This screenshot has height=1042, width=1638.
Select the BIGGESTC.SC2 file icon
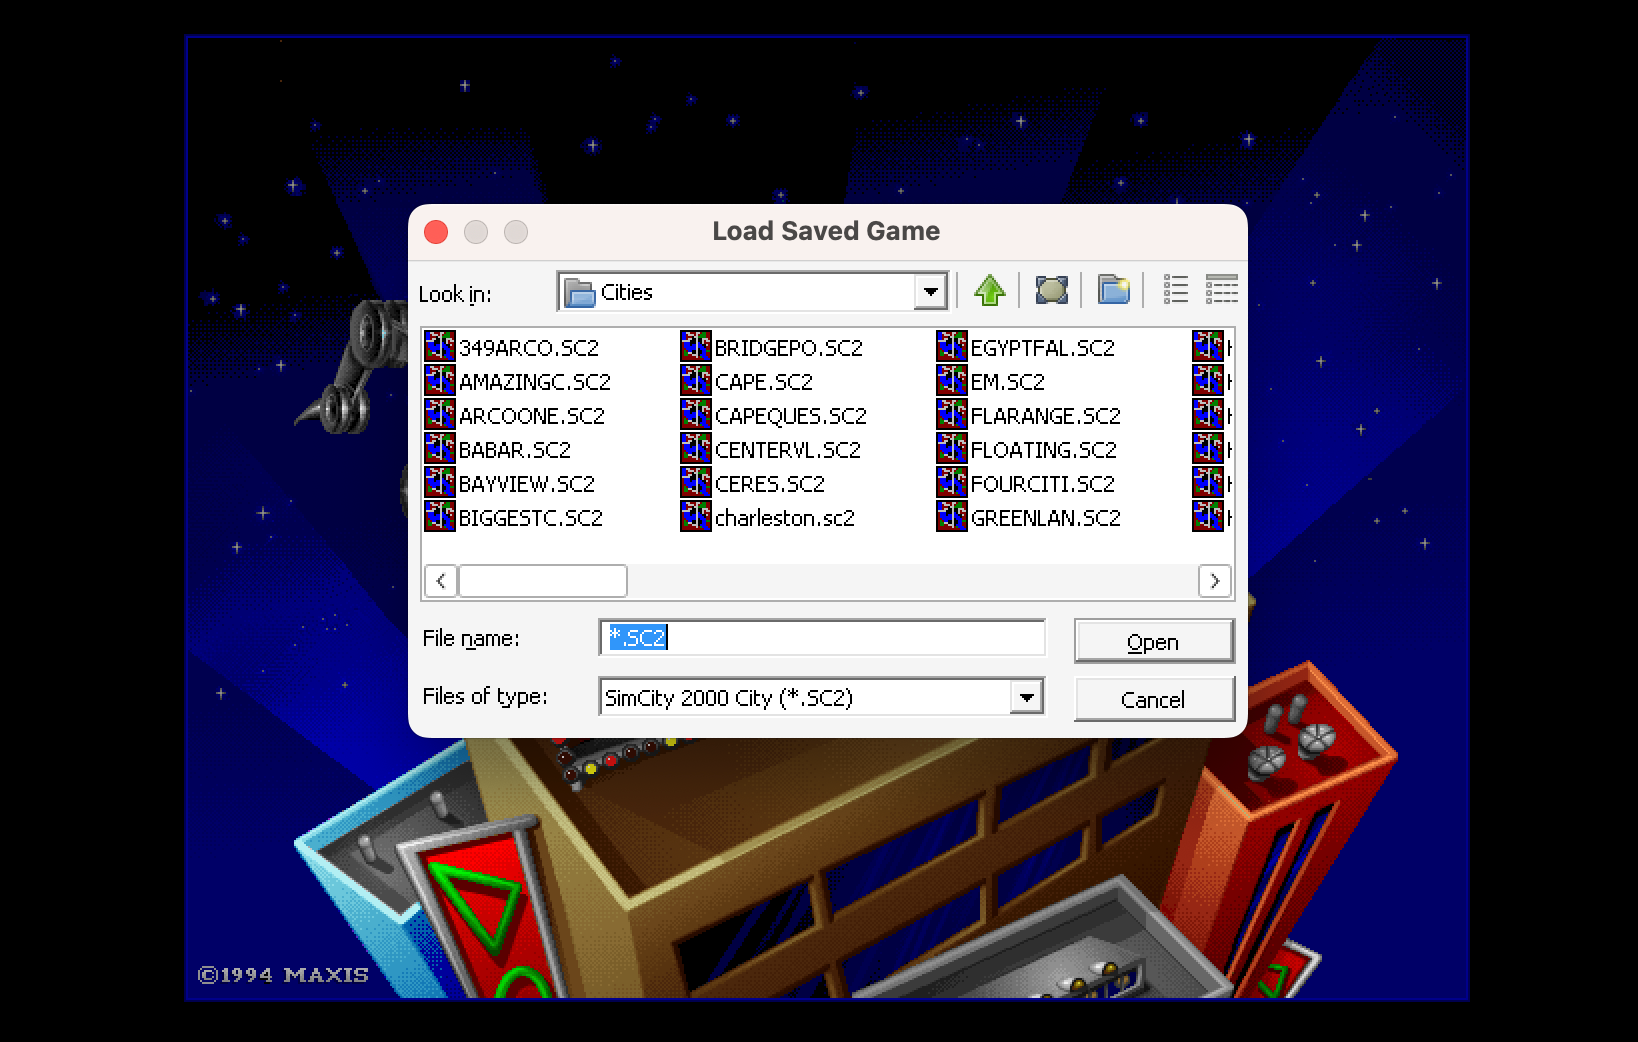[440, 517]
